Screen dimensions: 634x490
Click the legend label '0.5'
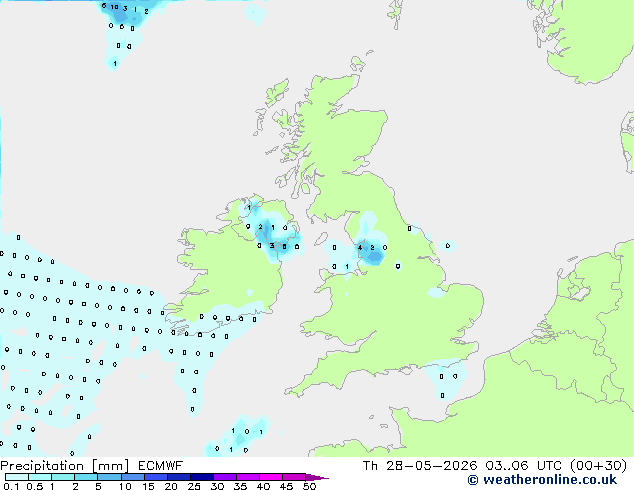pos(35,486)
